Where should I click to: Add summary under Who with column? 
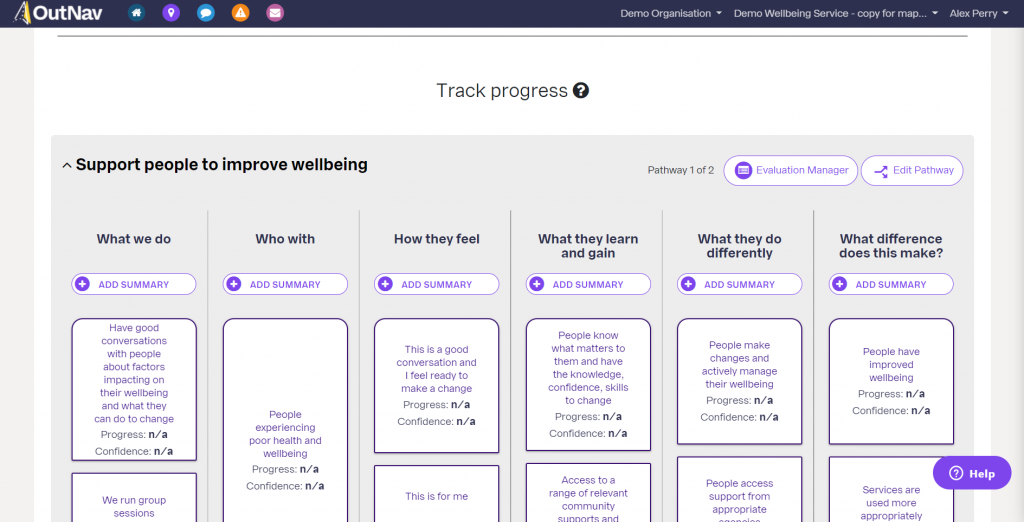point(285,284)
